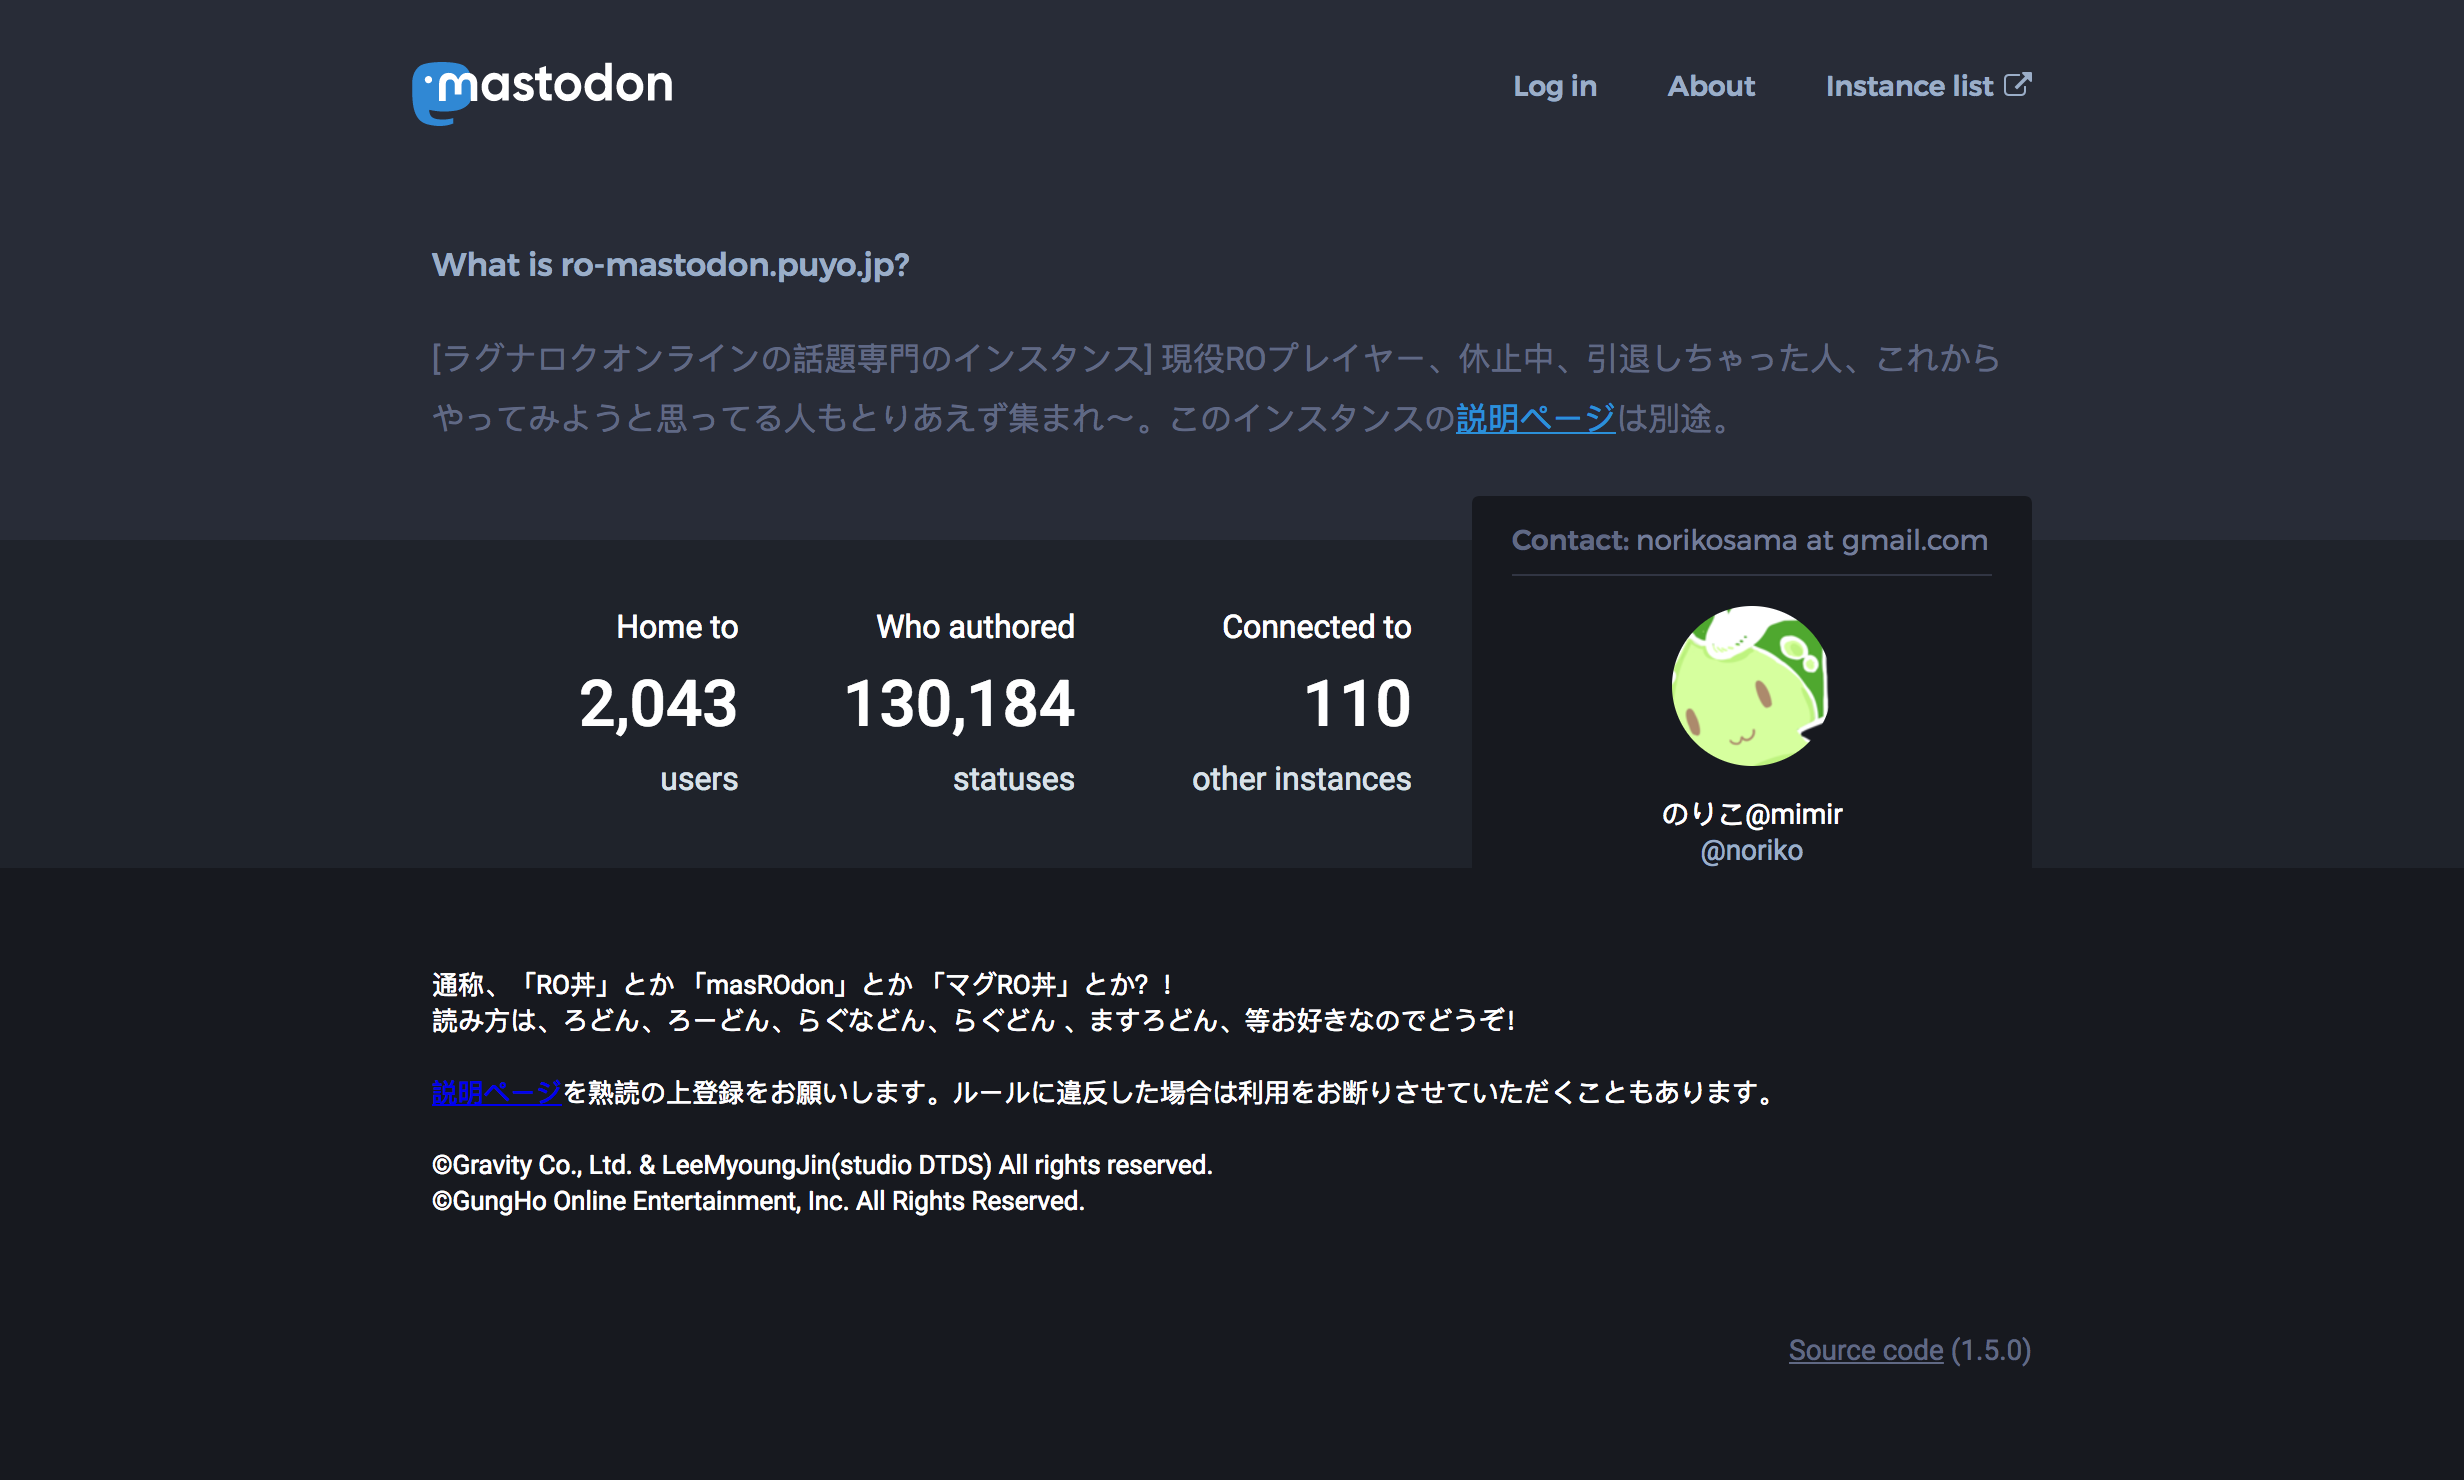The width and height of the screenshot is (2464, 1480).
Task: Click the GungHo Online Entertainment copyright line
Action: coord(758,1201)
